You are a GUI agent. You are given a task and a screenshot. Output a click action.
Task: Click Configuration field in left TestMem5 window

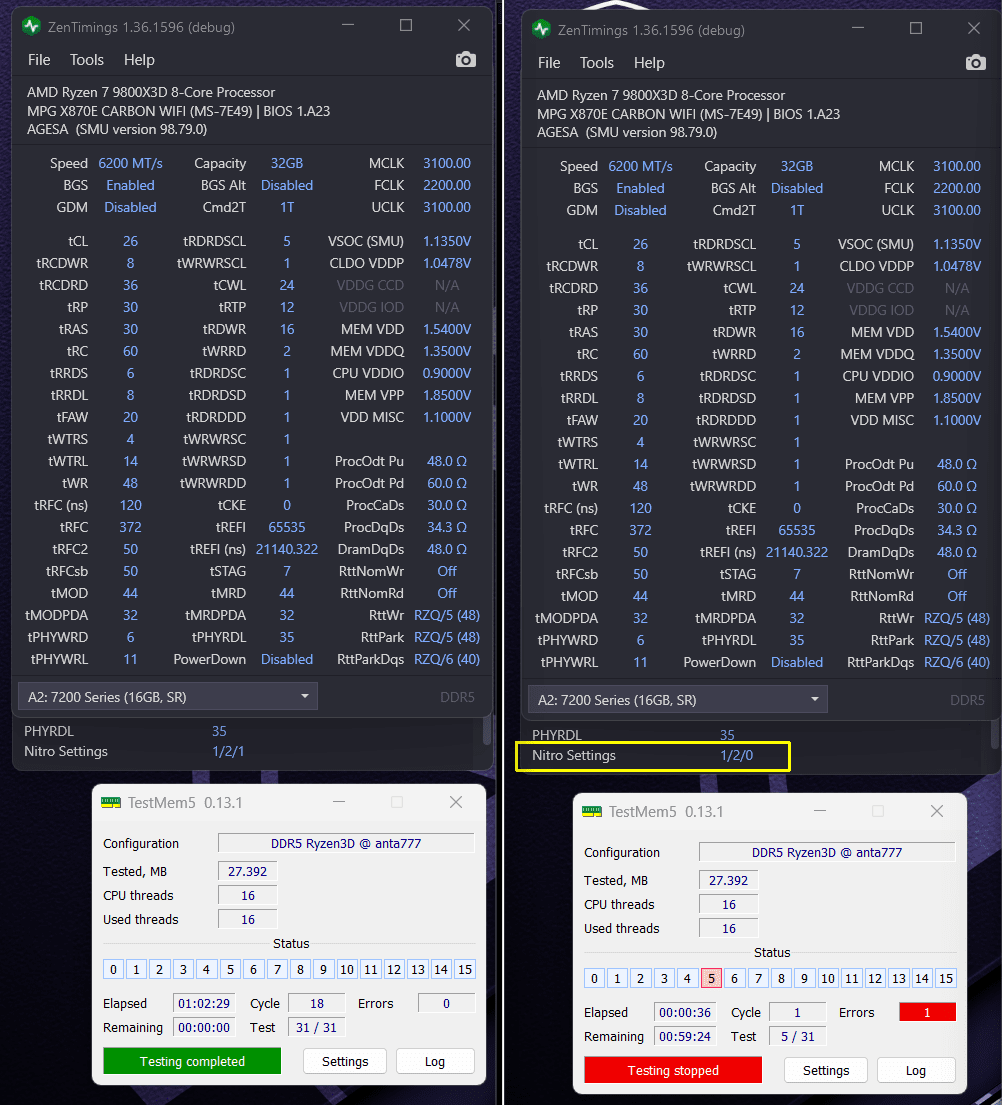click(x=346, y=844)
